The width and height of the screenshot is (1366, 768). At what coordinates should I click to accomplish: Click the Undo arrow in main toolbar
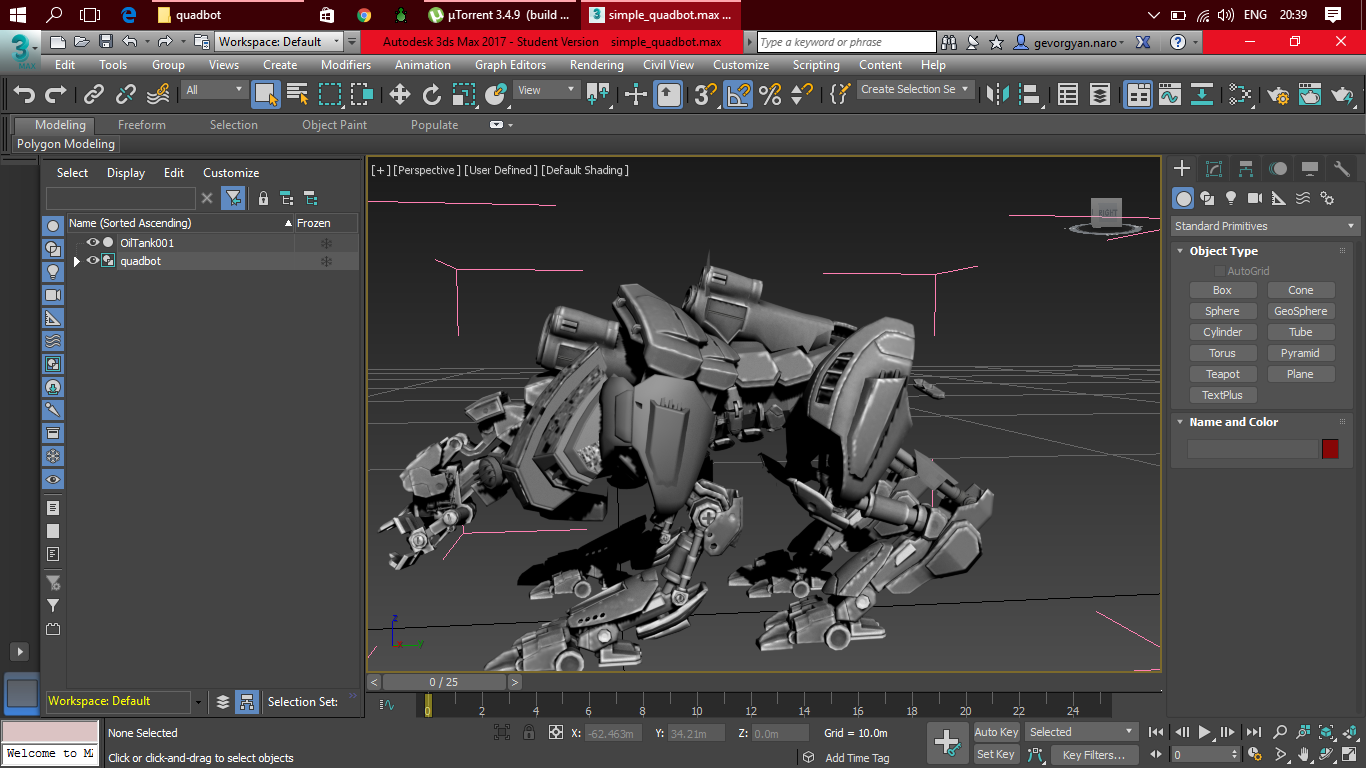point(24,94)
